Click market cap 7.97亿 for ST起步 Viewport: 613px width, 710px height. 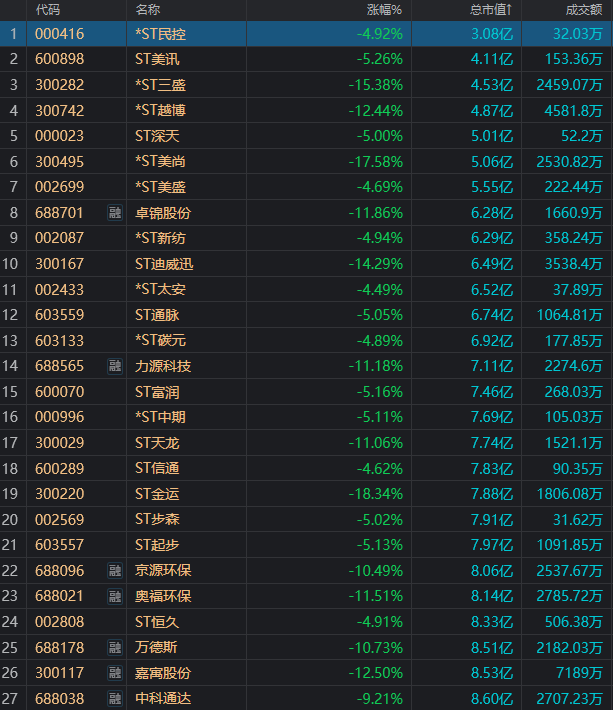492,545
